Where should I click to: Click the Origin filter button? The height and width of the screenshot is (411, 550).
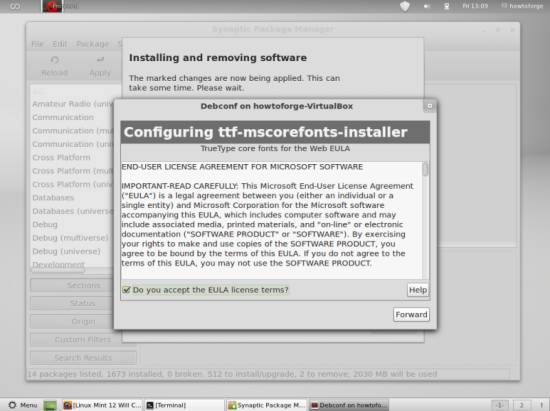tap(83, 321)
